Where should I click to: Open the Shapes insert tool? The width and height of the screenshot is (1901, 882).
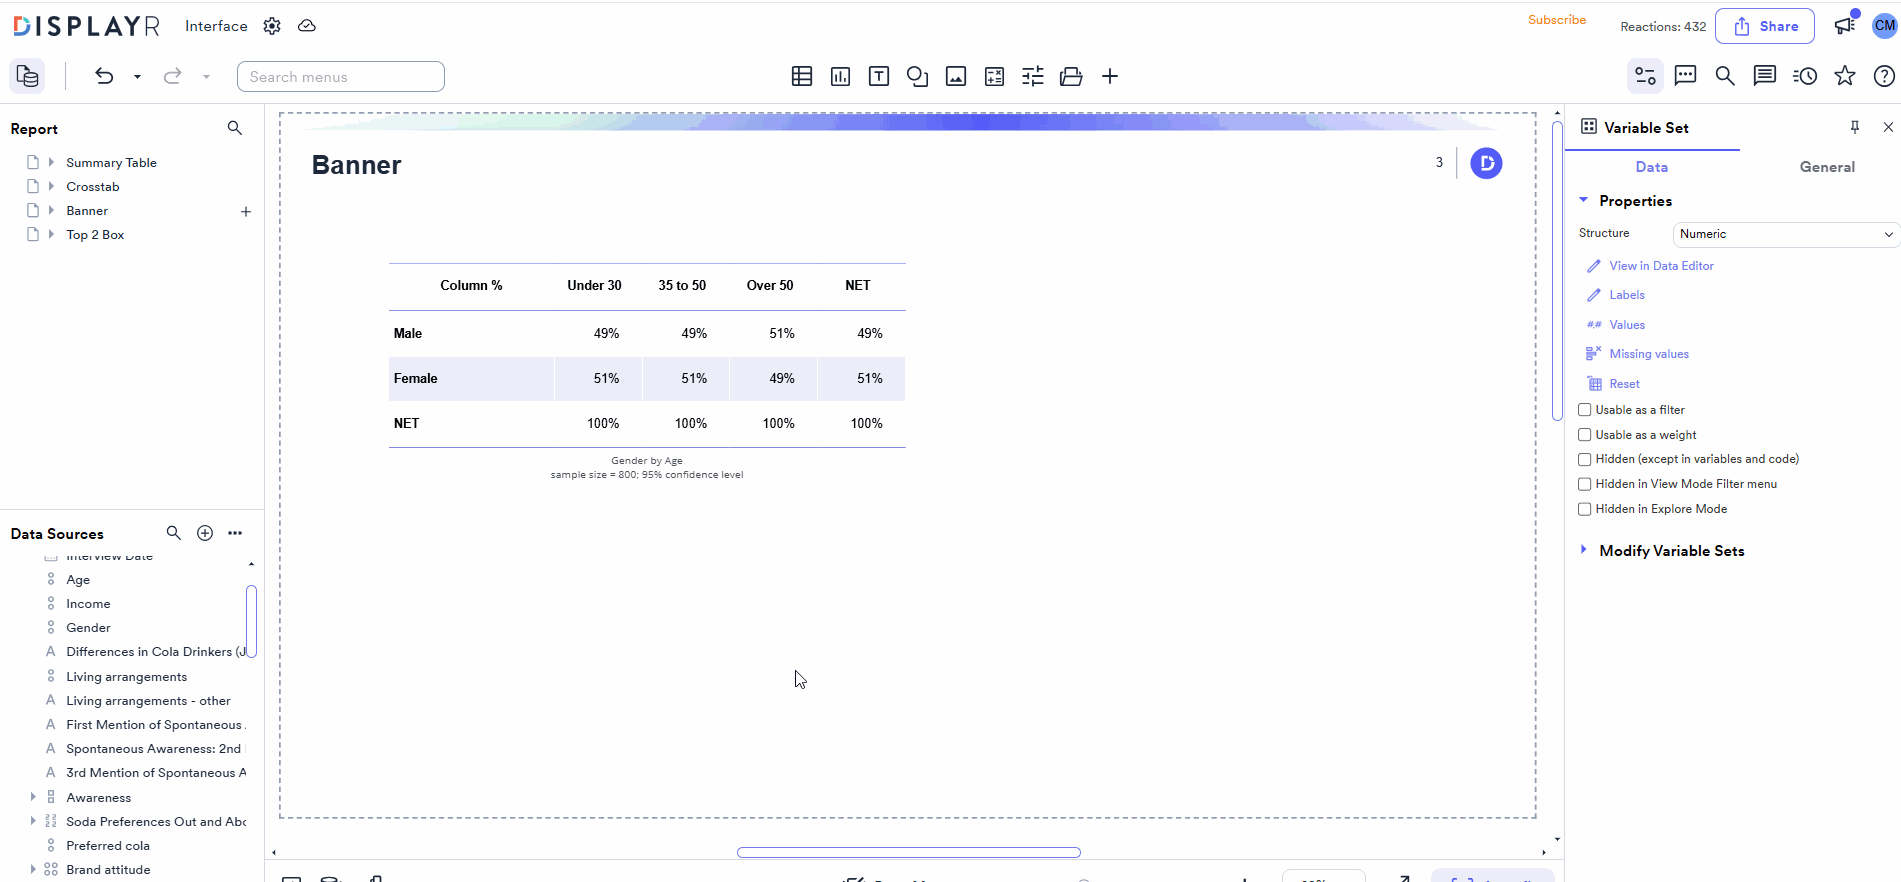click(917, 77)
